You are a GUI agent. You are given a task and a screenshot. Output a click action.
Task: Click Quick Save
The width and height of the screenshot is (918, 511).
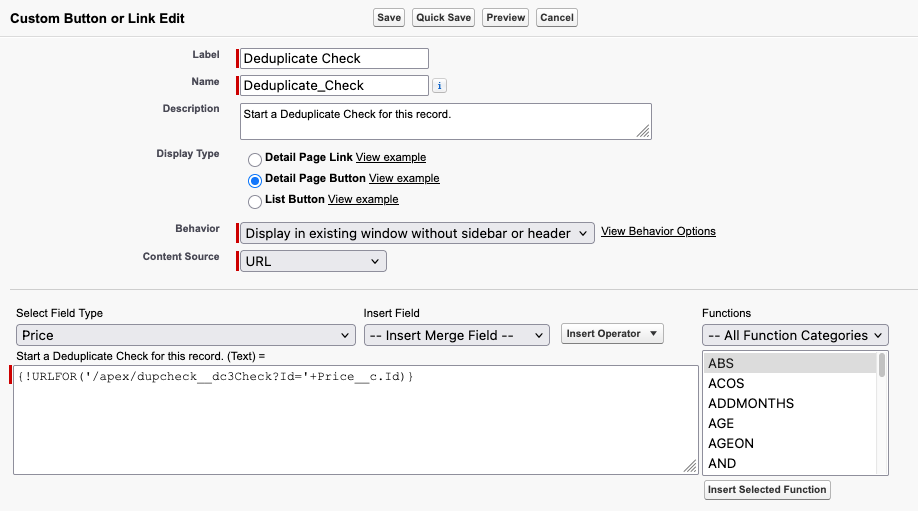443,18
